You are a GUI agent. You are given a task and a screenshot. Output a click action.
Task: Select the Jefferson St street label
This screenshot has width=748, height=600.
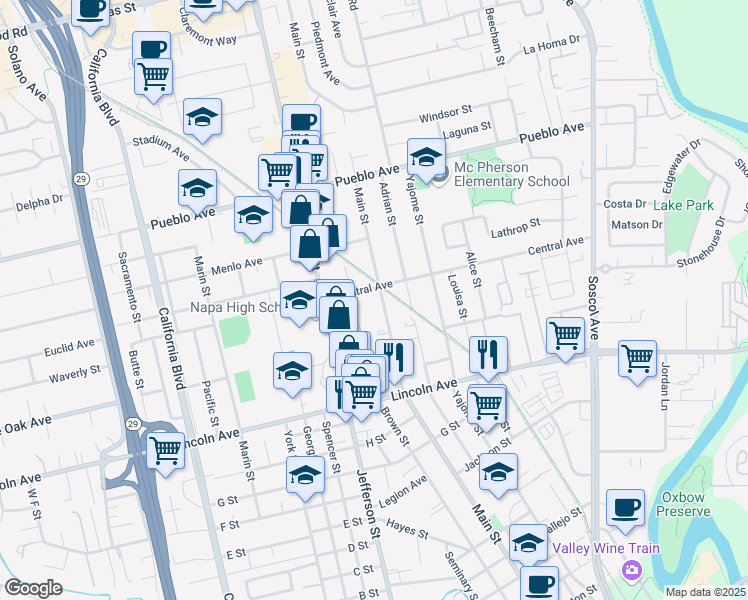coord(369,504)
